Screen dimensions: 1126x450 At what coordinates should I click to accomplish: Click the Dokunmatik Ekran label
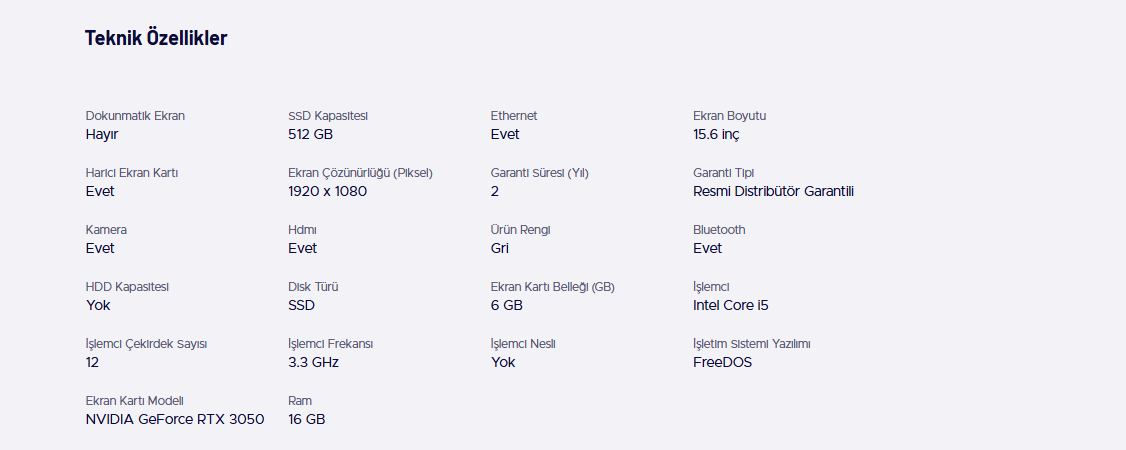[x=135, y=116]
